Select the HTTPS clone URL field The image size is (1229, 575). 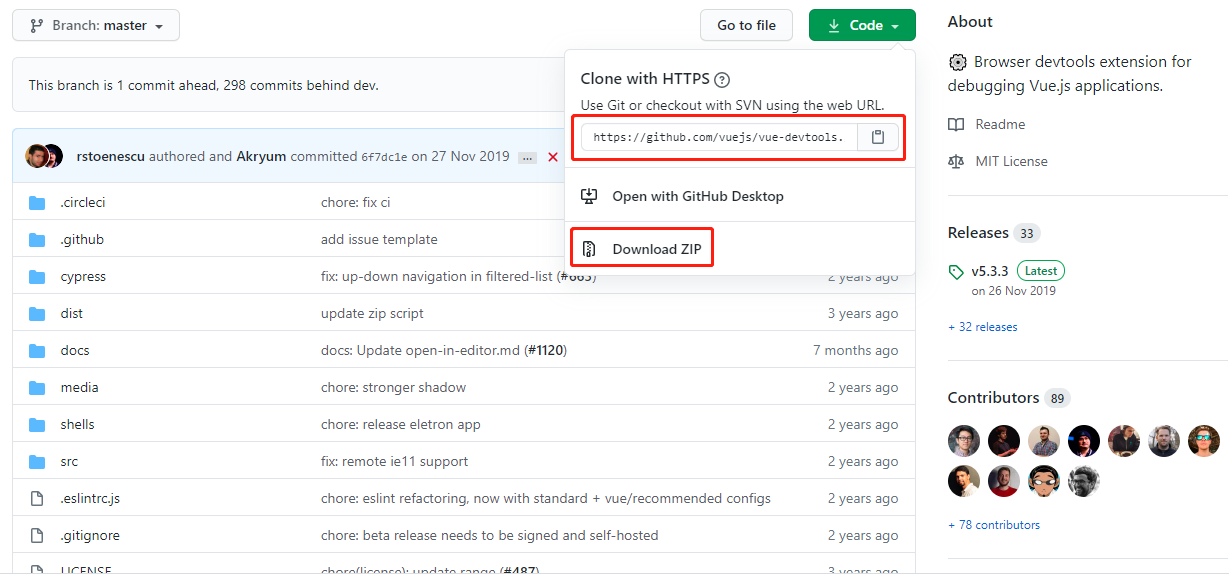tap(719, 137)
